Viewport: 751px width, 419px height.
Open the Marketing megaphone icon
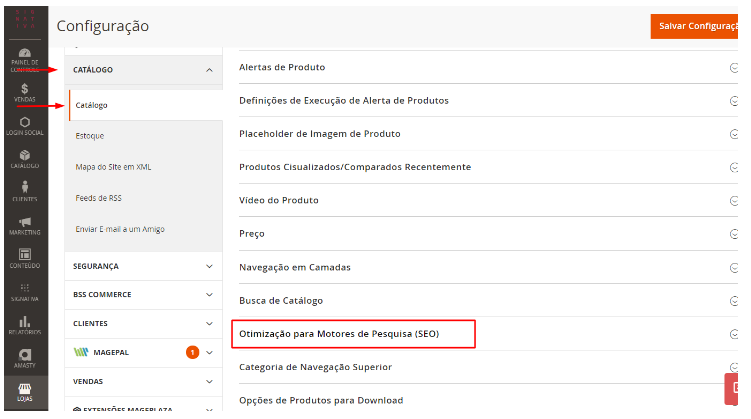click(x=24, y=226)
